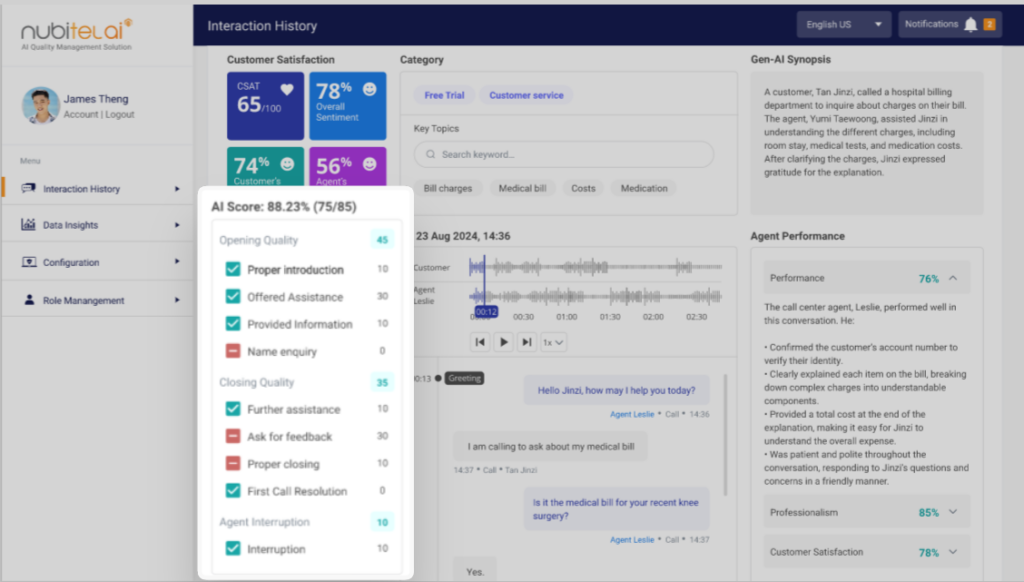Image resolution: width=1024 pixels, height=582 pixels.
Task: Open the Data Insights panel icon
Action: click(x=28, y=224)
